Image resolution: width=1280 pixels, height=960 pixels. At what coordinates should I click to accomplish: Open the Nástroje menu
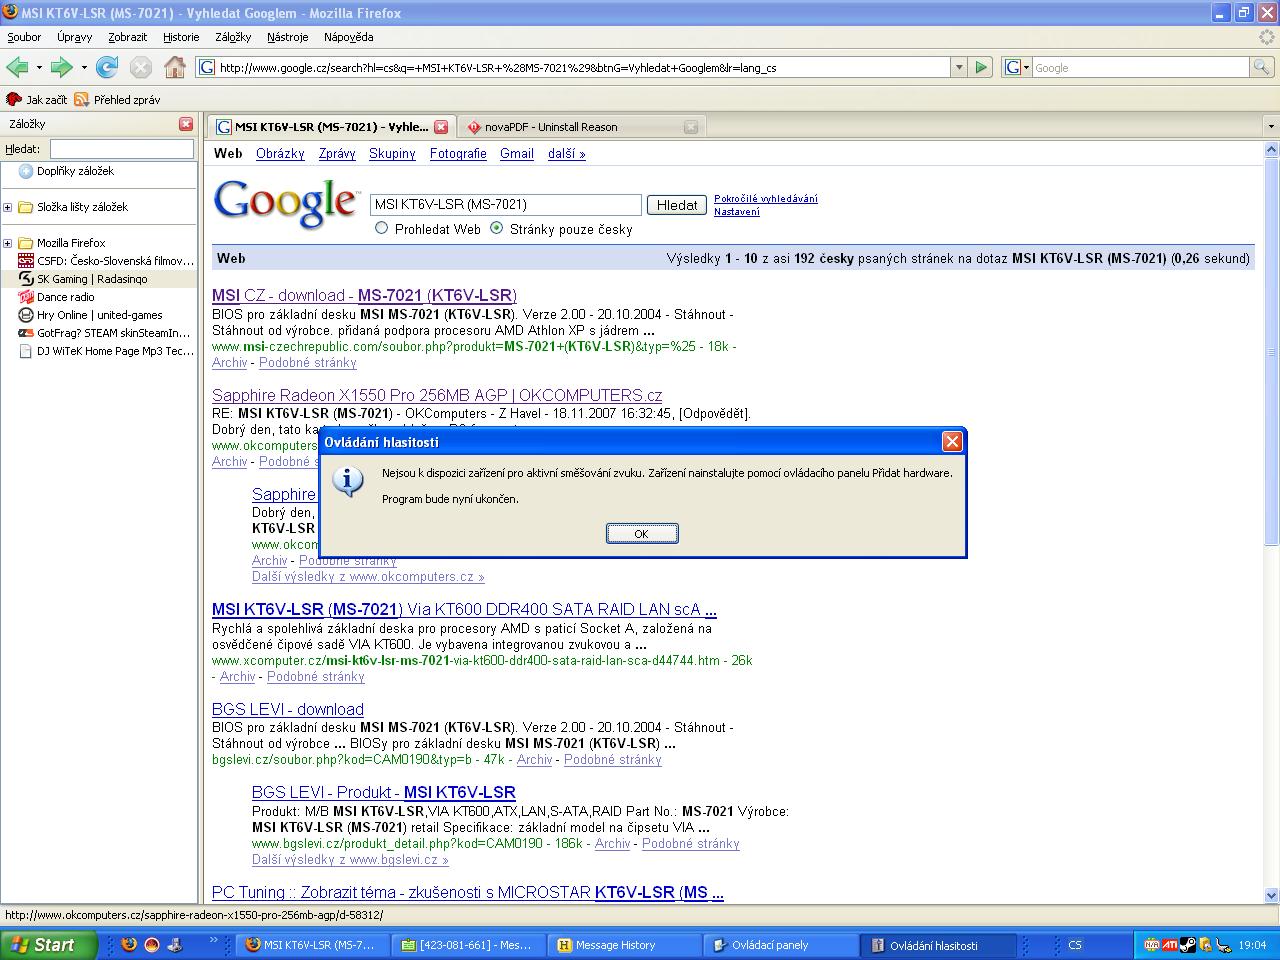[288, 37]
